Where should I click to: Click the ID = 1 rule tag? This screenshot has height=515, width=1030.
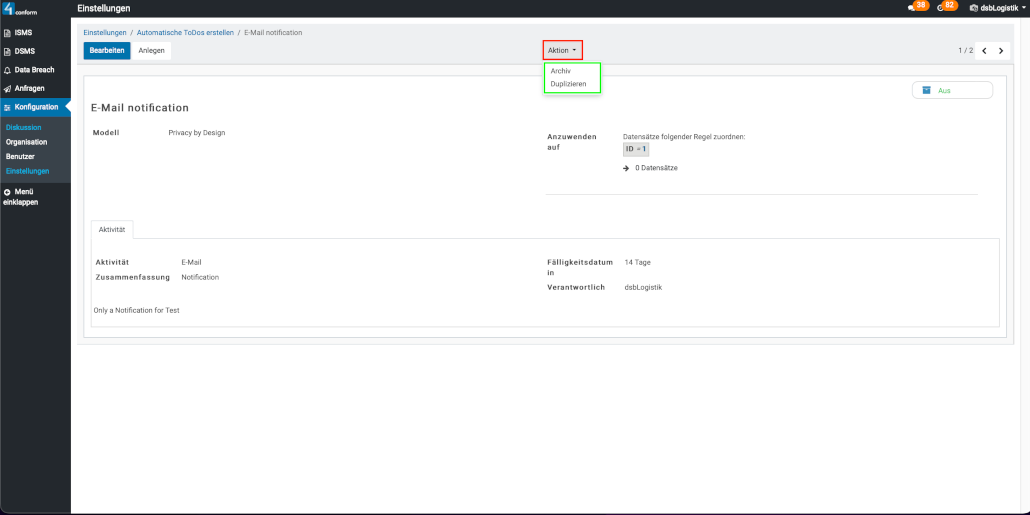(636, 149)
